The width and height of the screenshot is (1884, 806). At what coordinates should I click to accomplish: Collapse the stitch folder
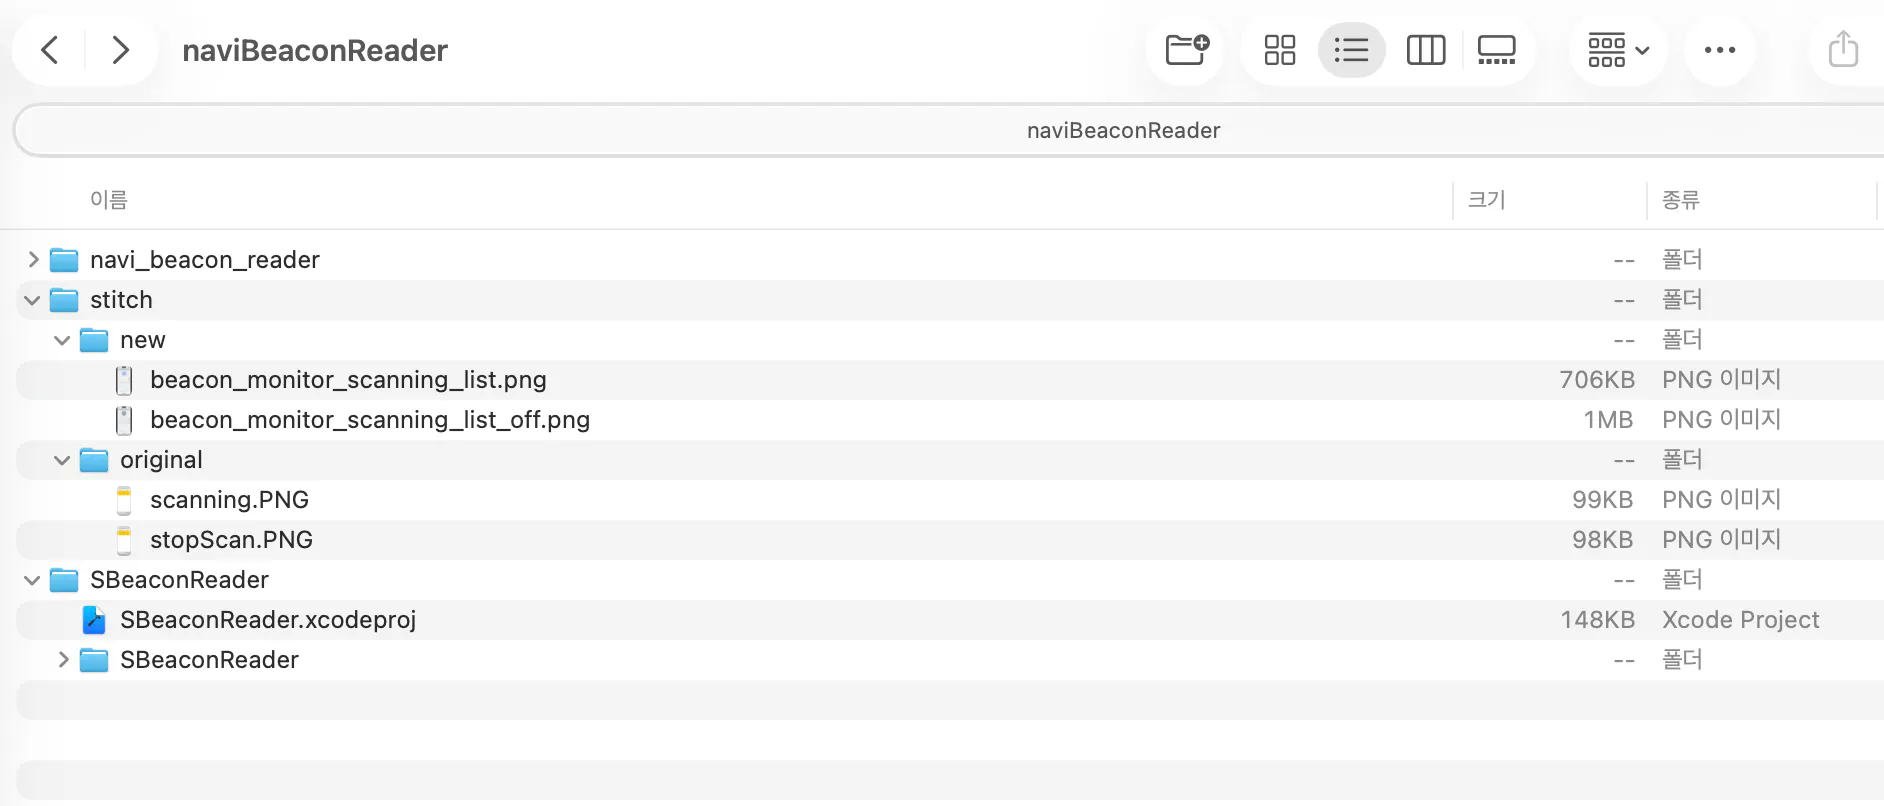32,300
